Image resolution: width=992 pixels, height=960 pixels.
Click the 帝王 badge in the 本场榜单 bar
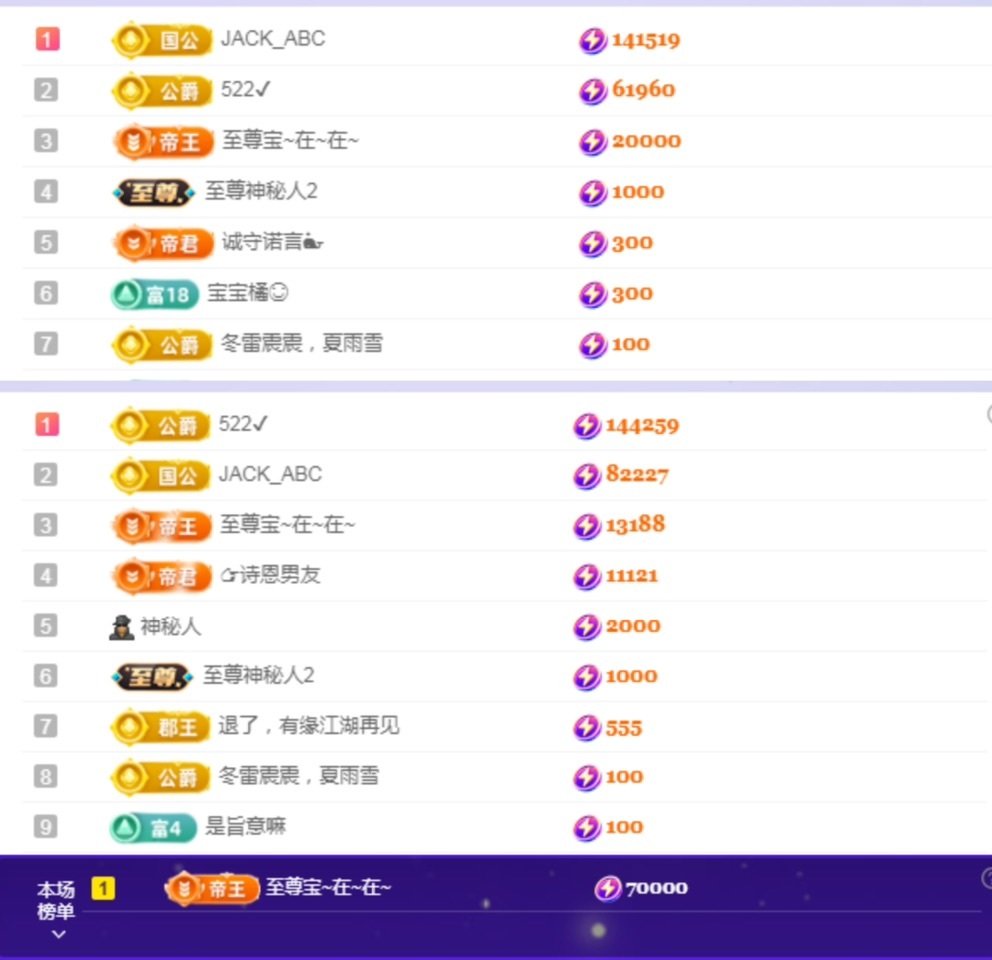212,888
